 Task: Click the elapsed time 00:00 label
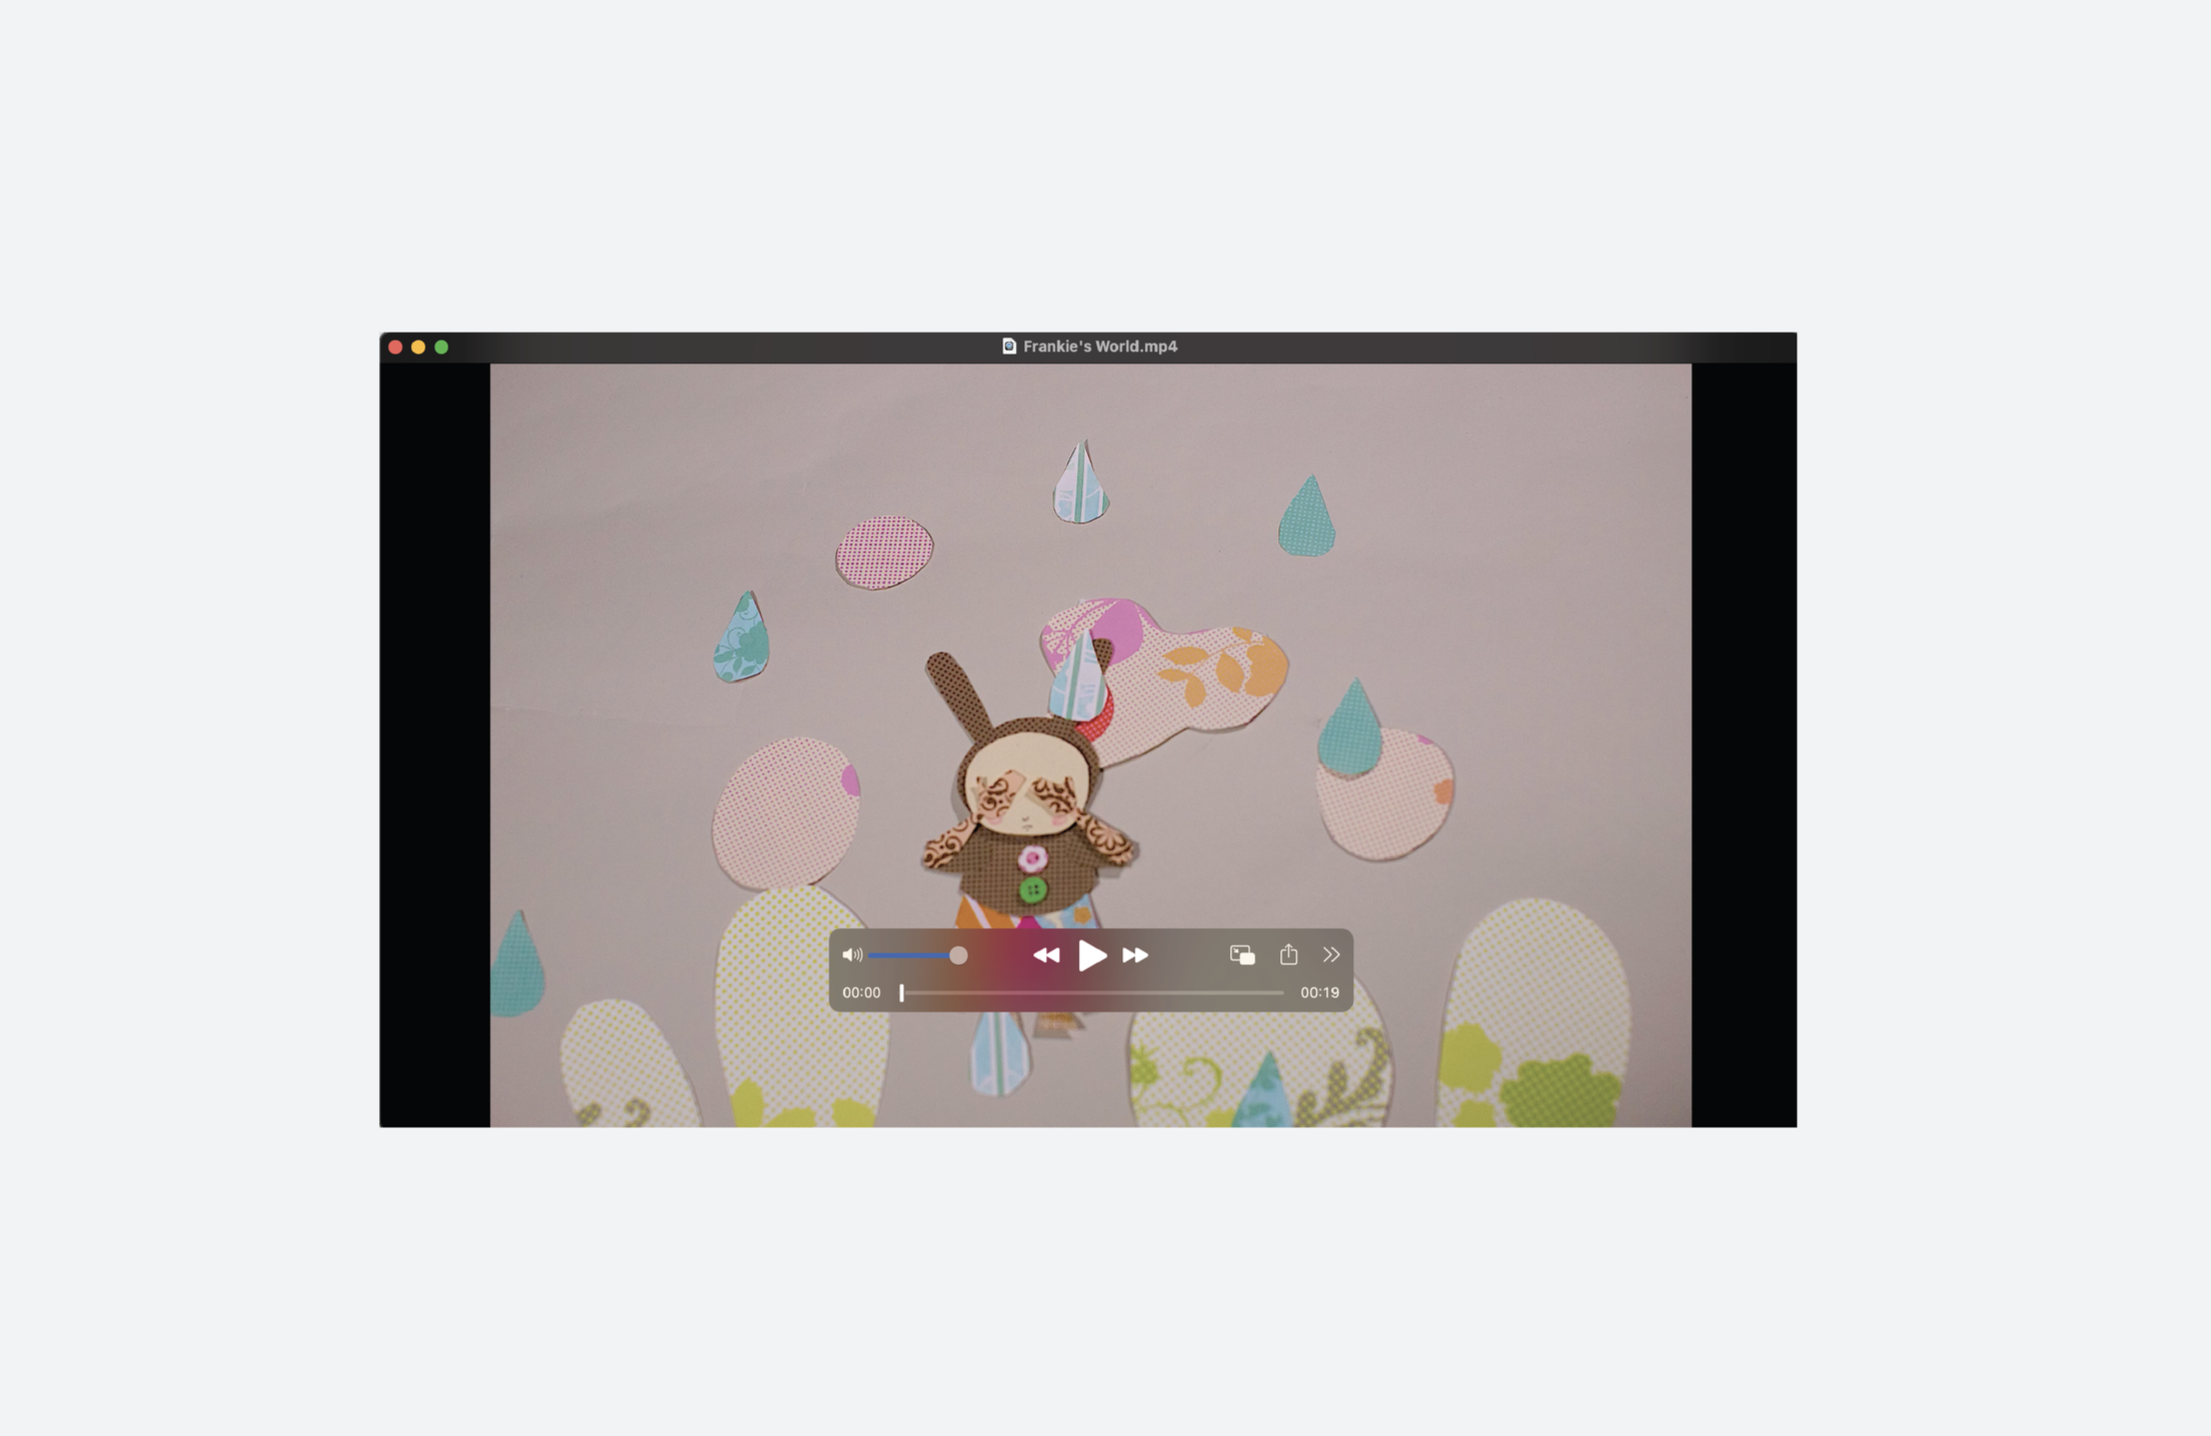862,992
